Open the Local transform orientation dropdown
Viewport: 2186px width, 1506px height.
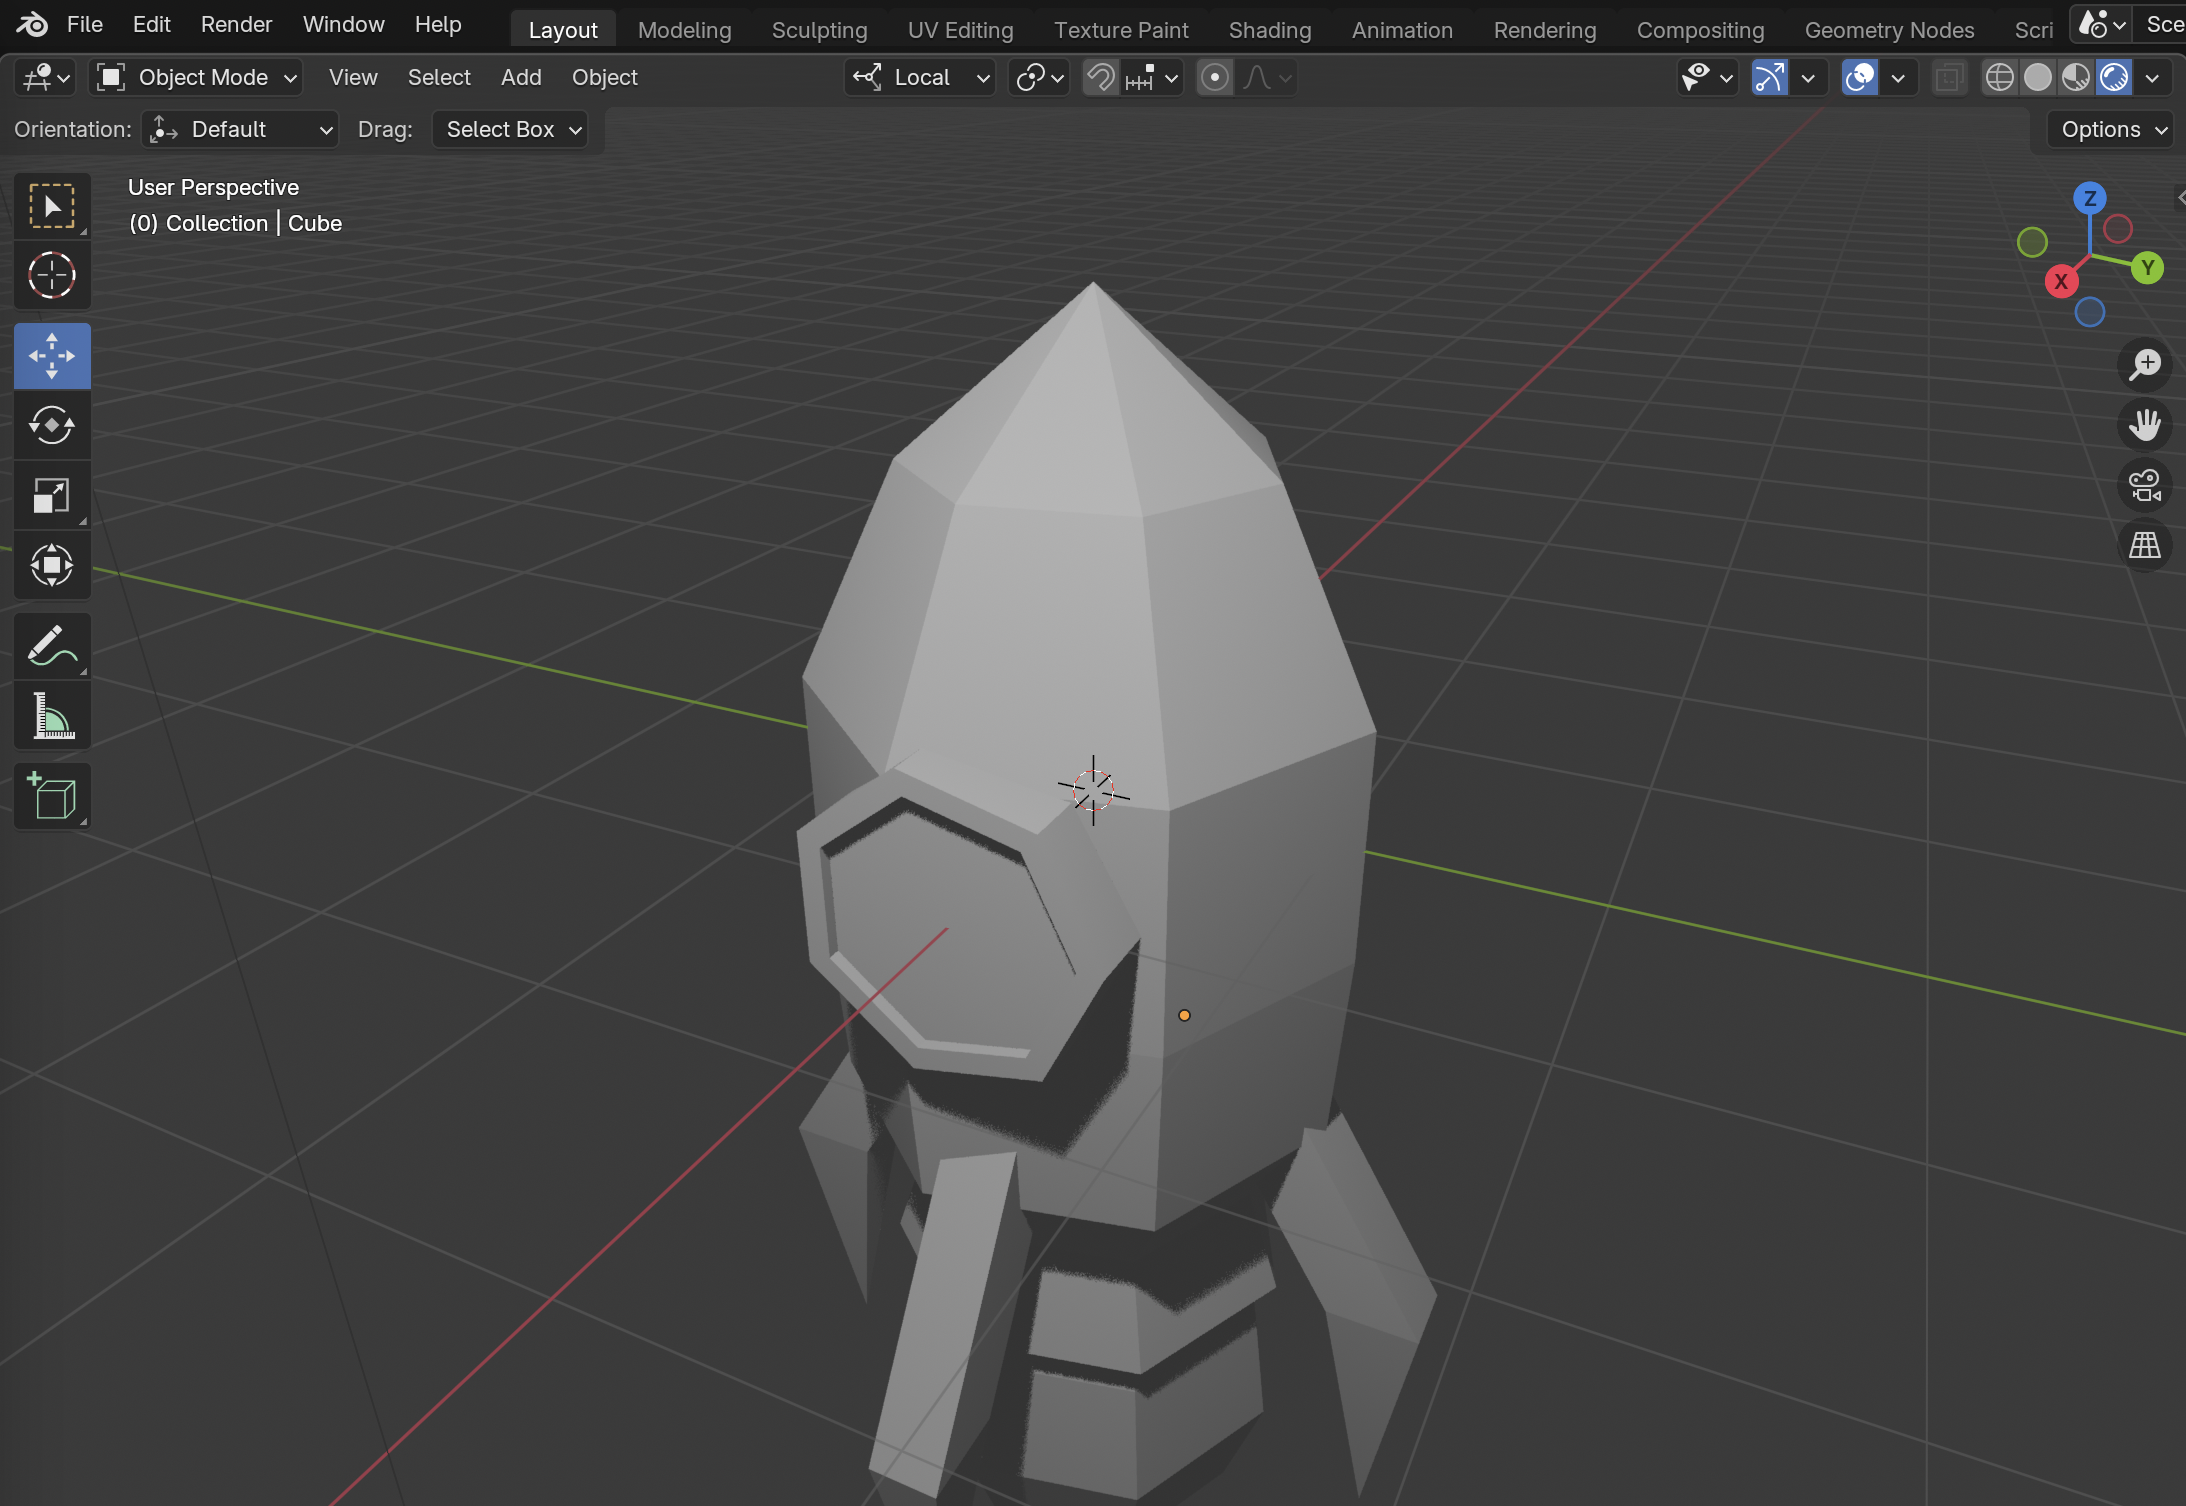coord(921,77)
